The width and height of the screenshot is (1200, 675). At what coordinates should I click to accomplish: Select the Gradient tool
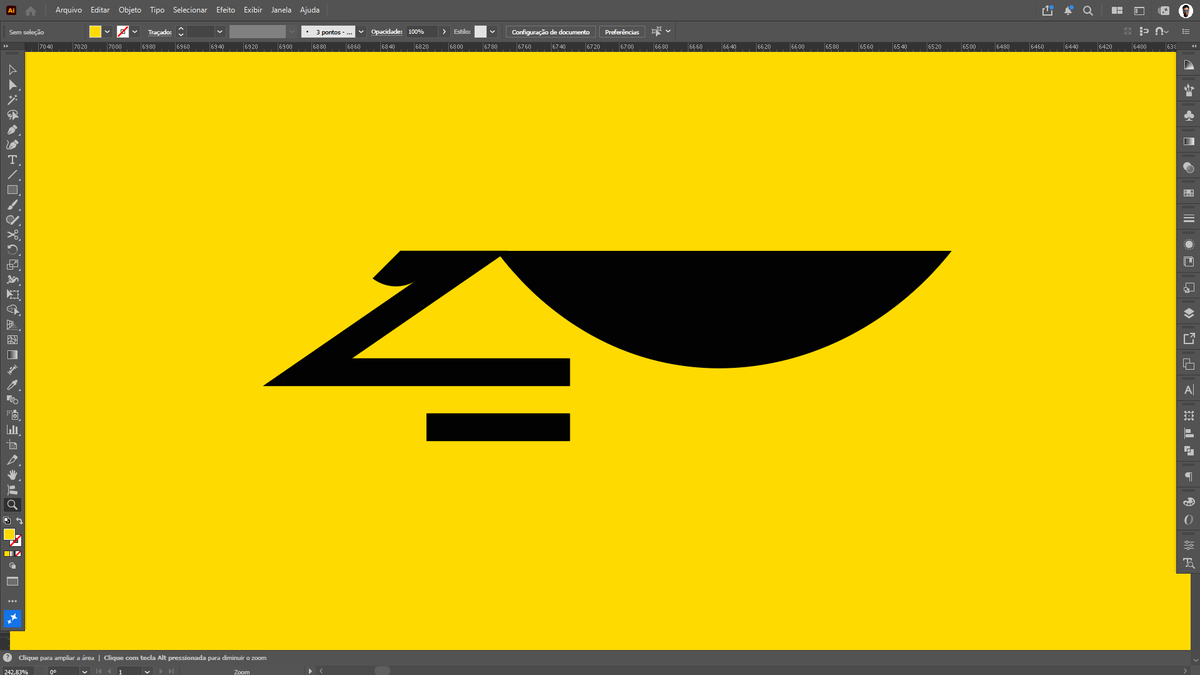[13, 355]
